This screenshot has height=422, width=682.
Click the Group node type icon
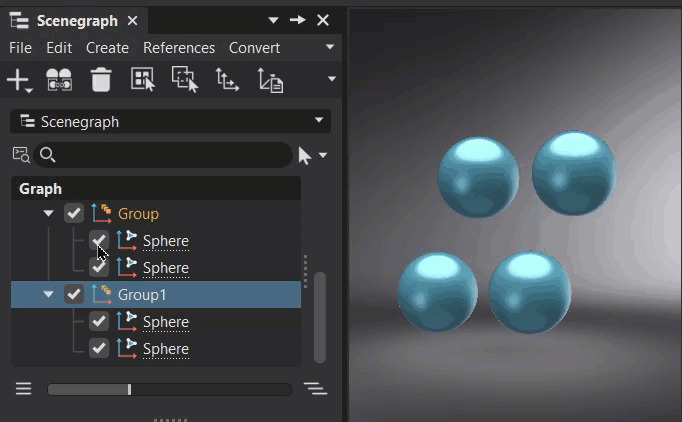pos(101,213)
